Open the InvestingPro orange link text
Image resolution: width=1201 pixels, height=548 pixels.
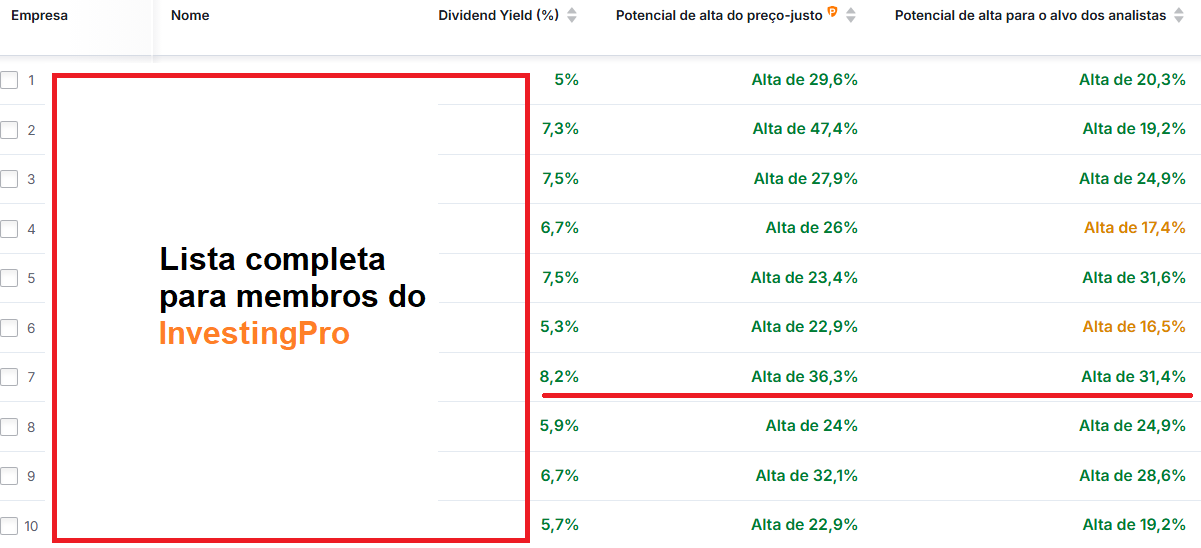click(254, 334)
